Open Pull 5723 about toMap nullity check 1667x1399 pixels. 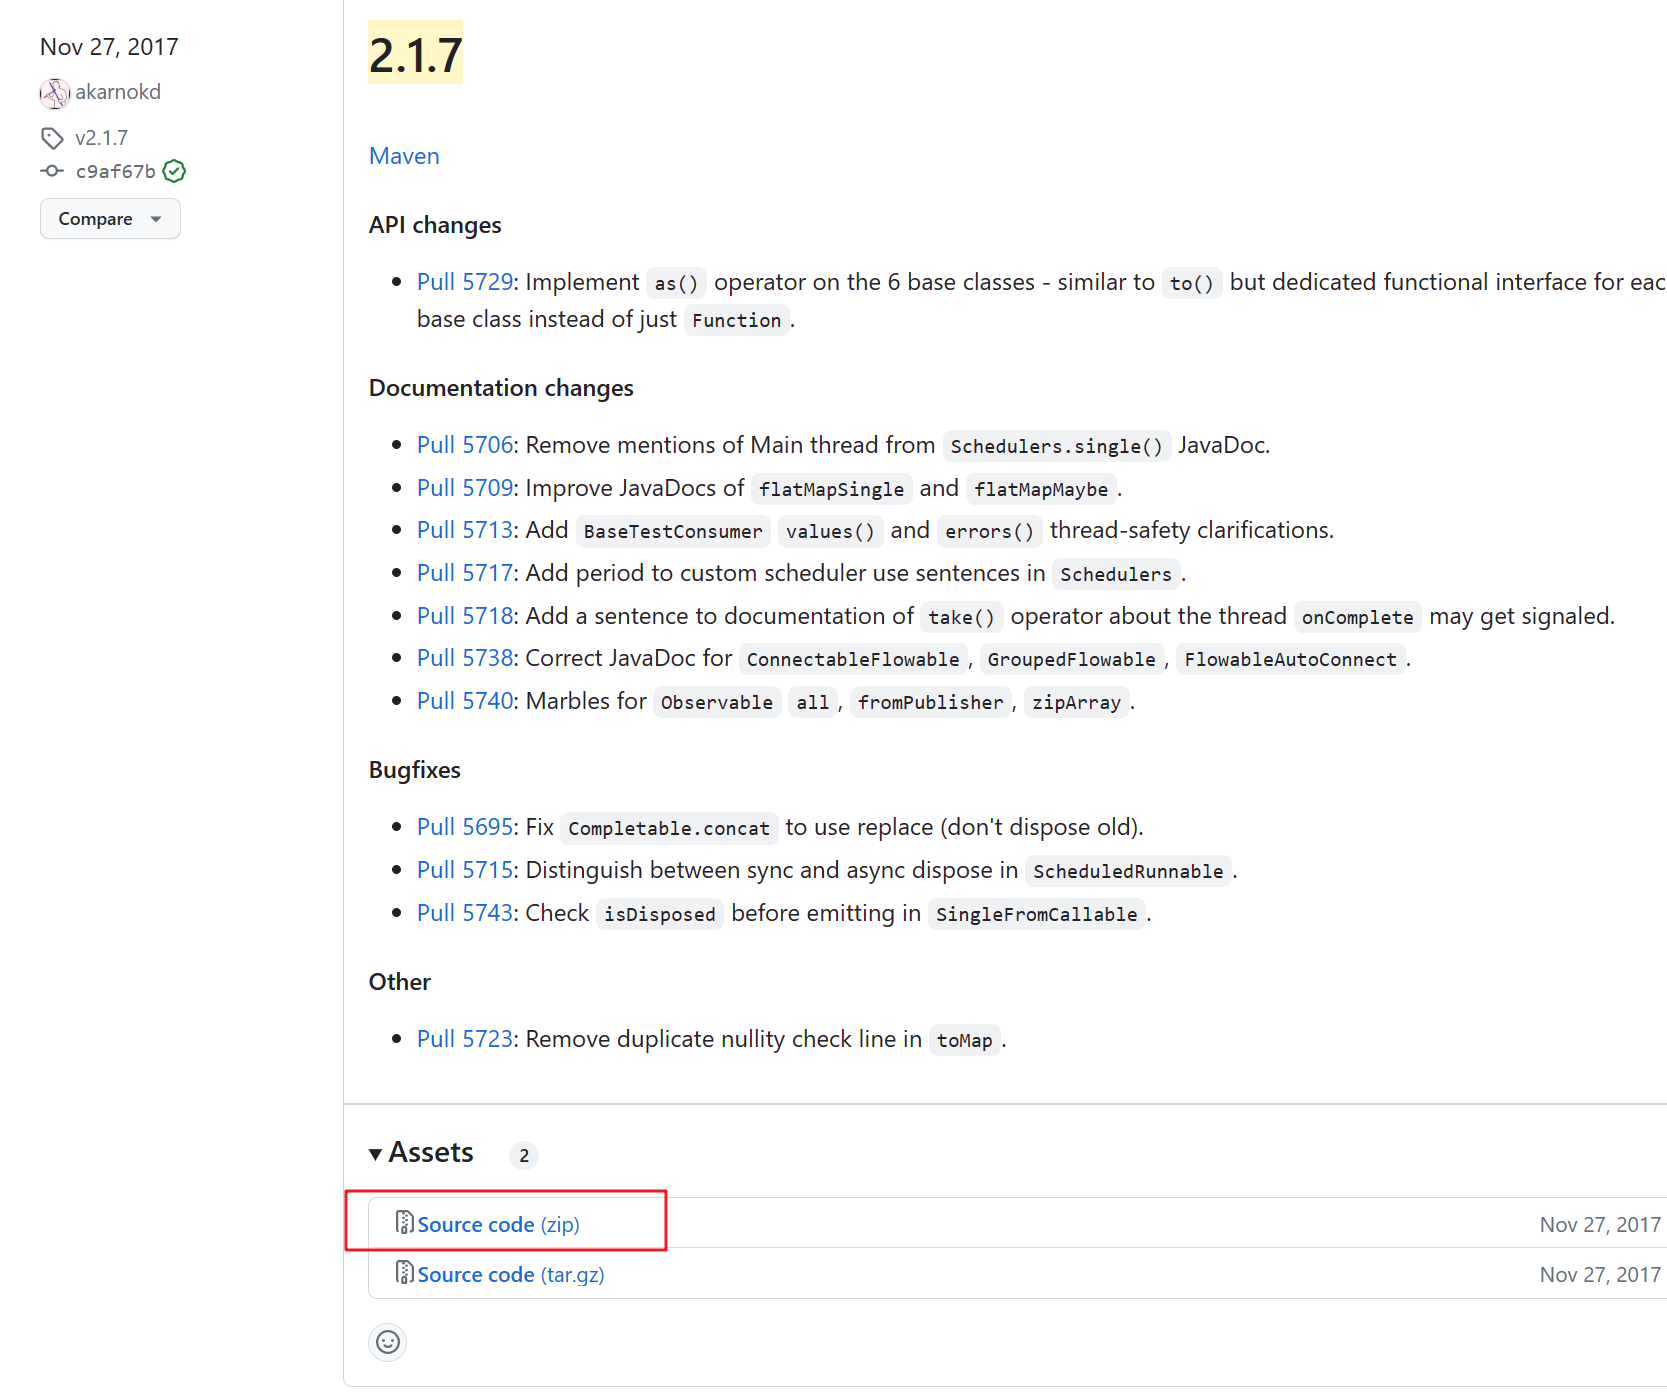[465, 1038]
